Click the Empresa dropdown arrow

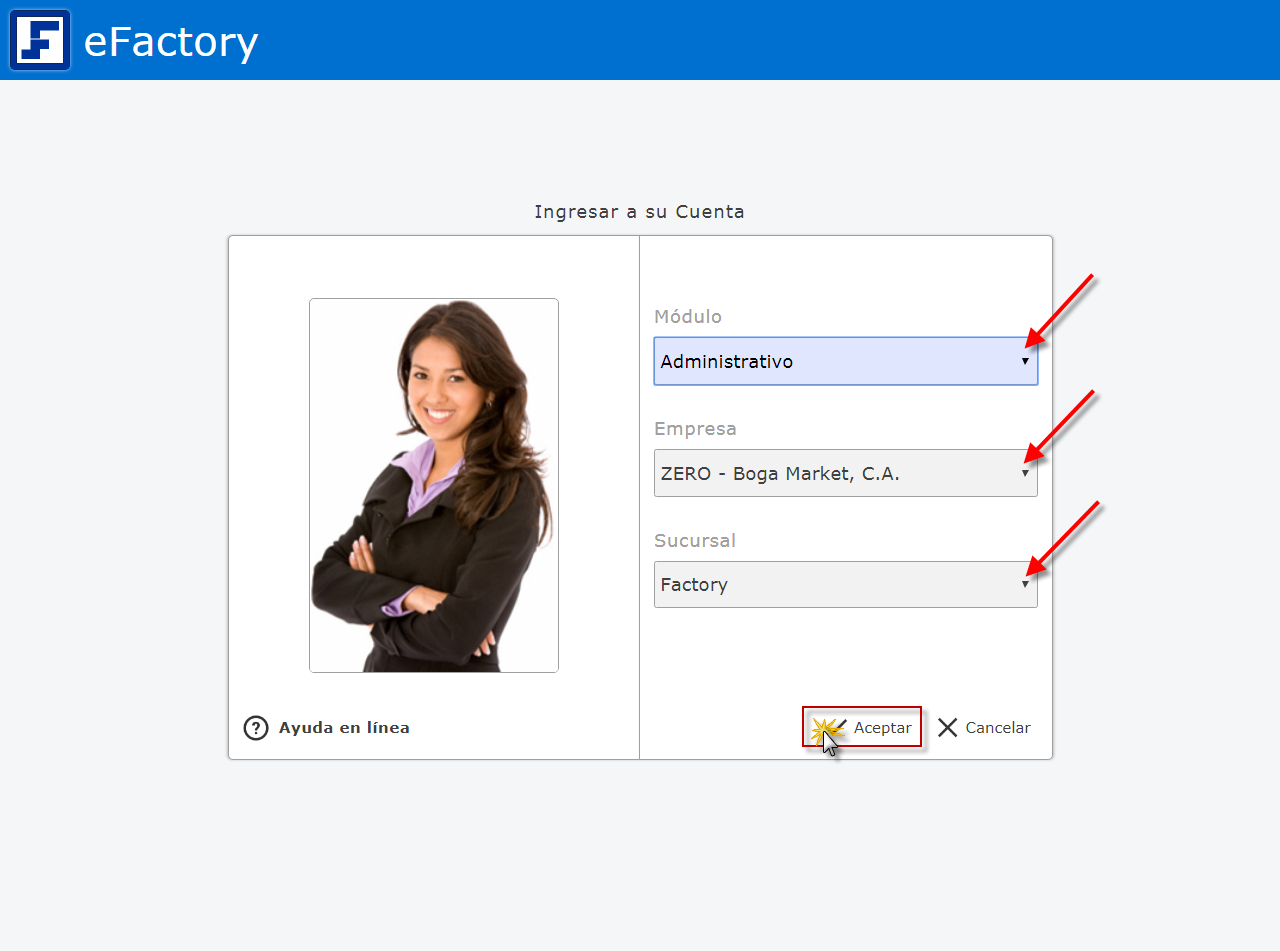(1025, 473)
